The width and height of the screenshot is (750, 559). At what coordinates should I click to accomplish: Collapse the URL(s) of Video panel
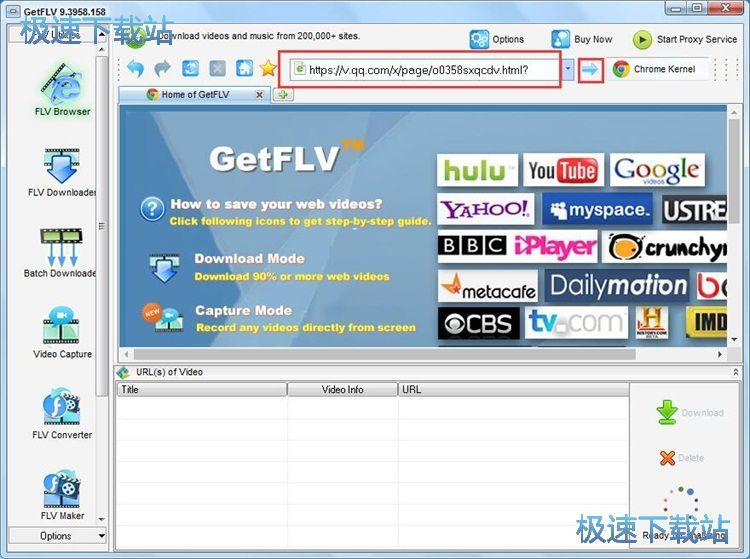click(736, 372)
